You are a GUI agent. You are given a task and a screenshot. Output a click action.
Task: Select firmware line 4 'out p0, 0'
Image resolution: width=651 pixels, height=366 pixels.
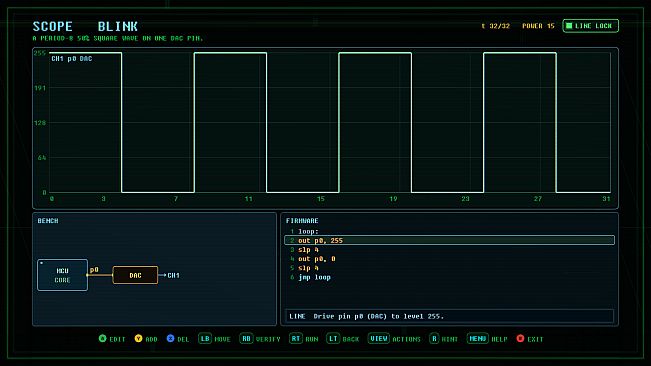click(450, 259)
